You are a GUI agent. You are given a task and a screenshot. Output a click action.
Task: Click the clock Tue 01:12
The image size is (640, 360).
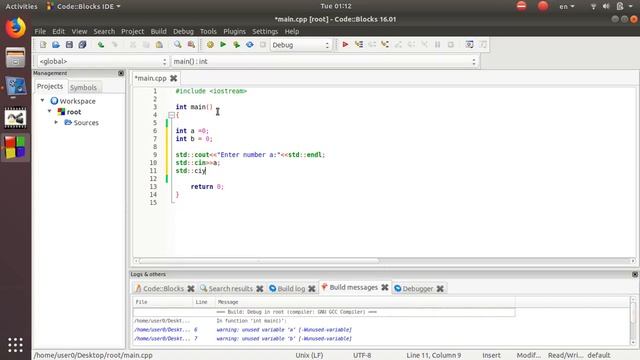coord(336,6)
